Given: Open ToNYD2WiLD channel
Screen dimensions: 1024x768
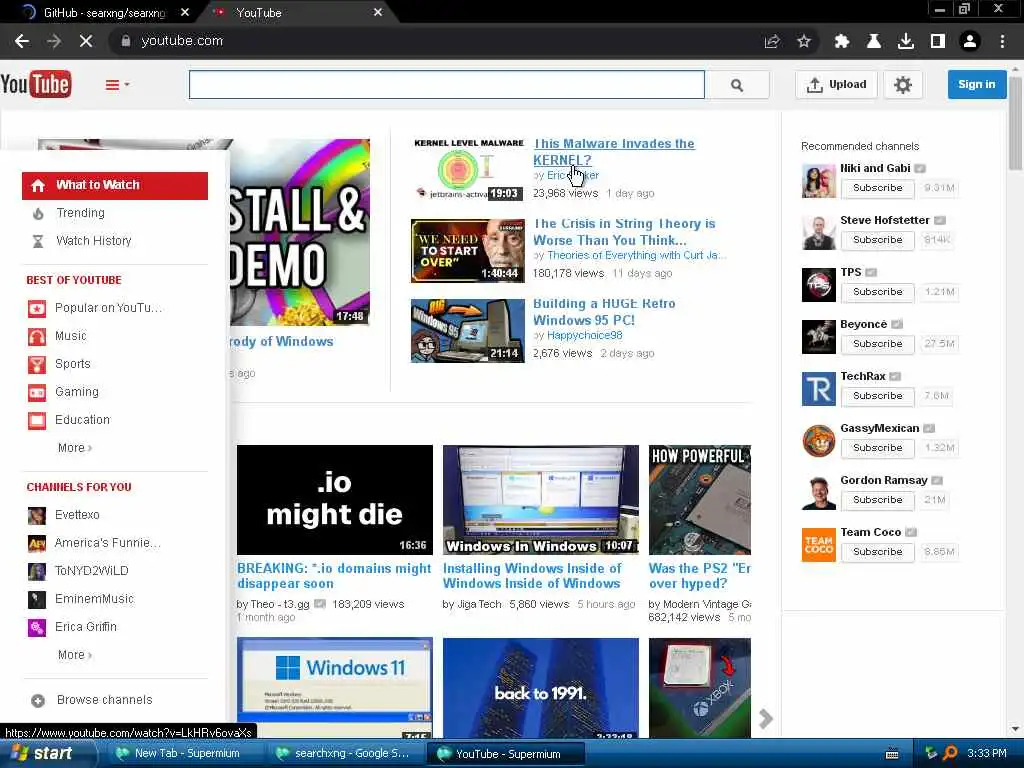Looking at the screenshot, I should click(91, 571).
